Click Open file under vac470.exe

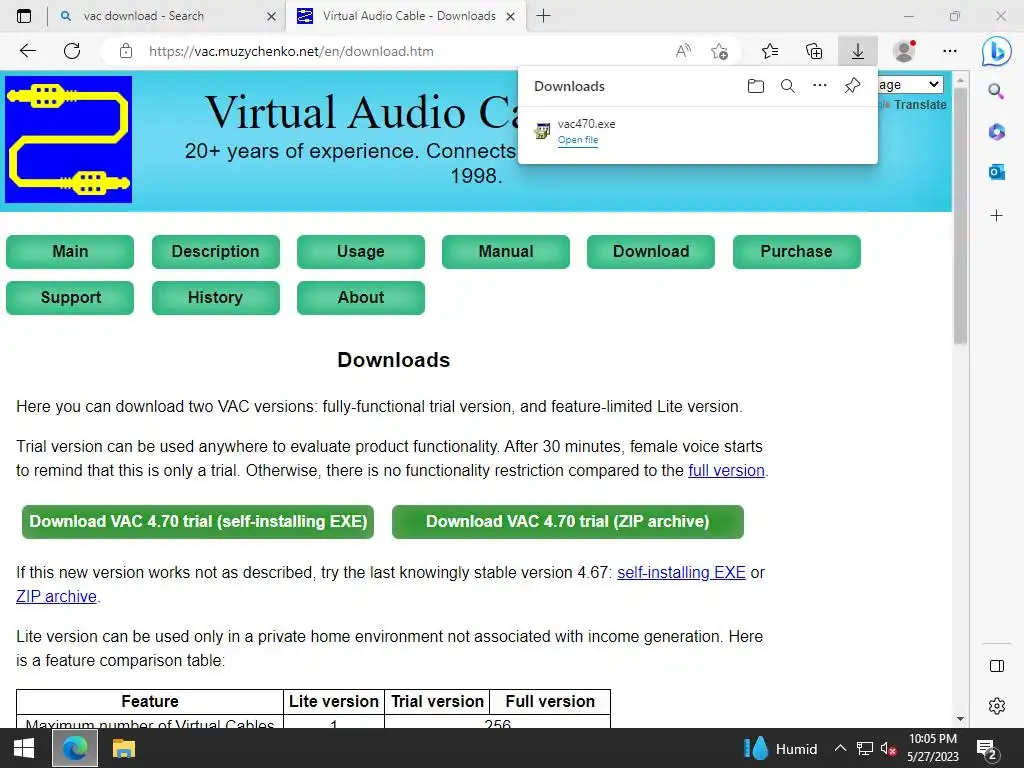[578, 140]
